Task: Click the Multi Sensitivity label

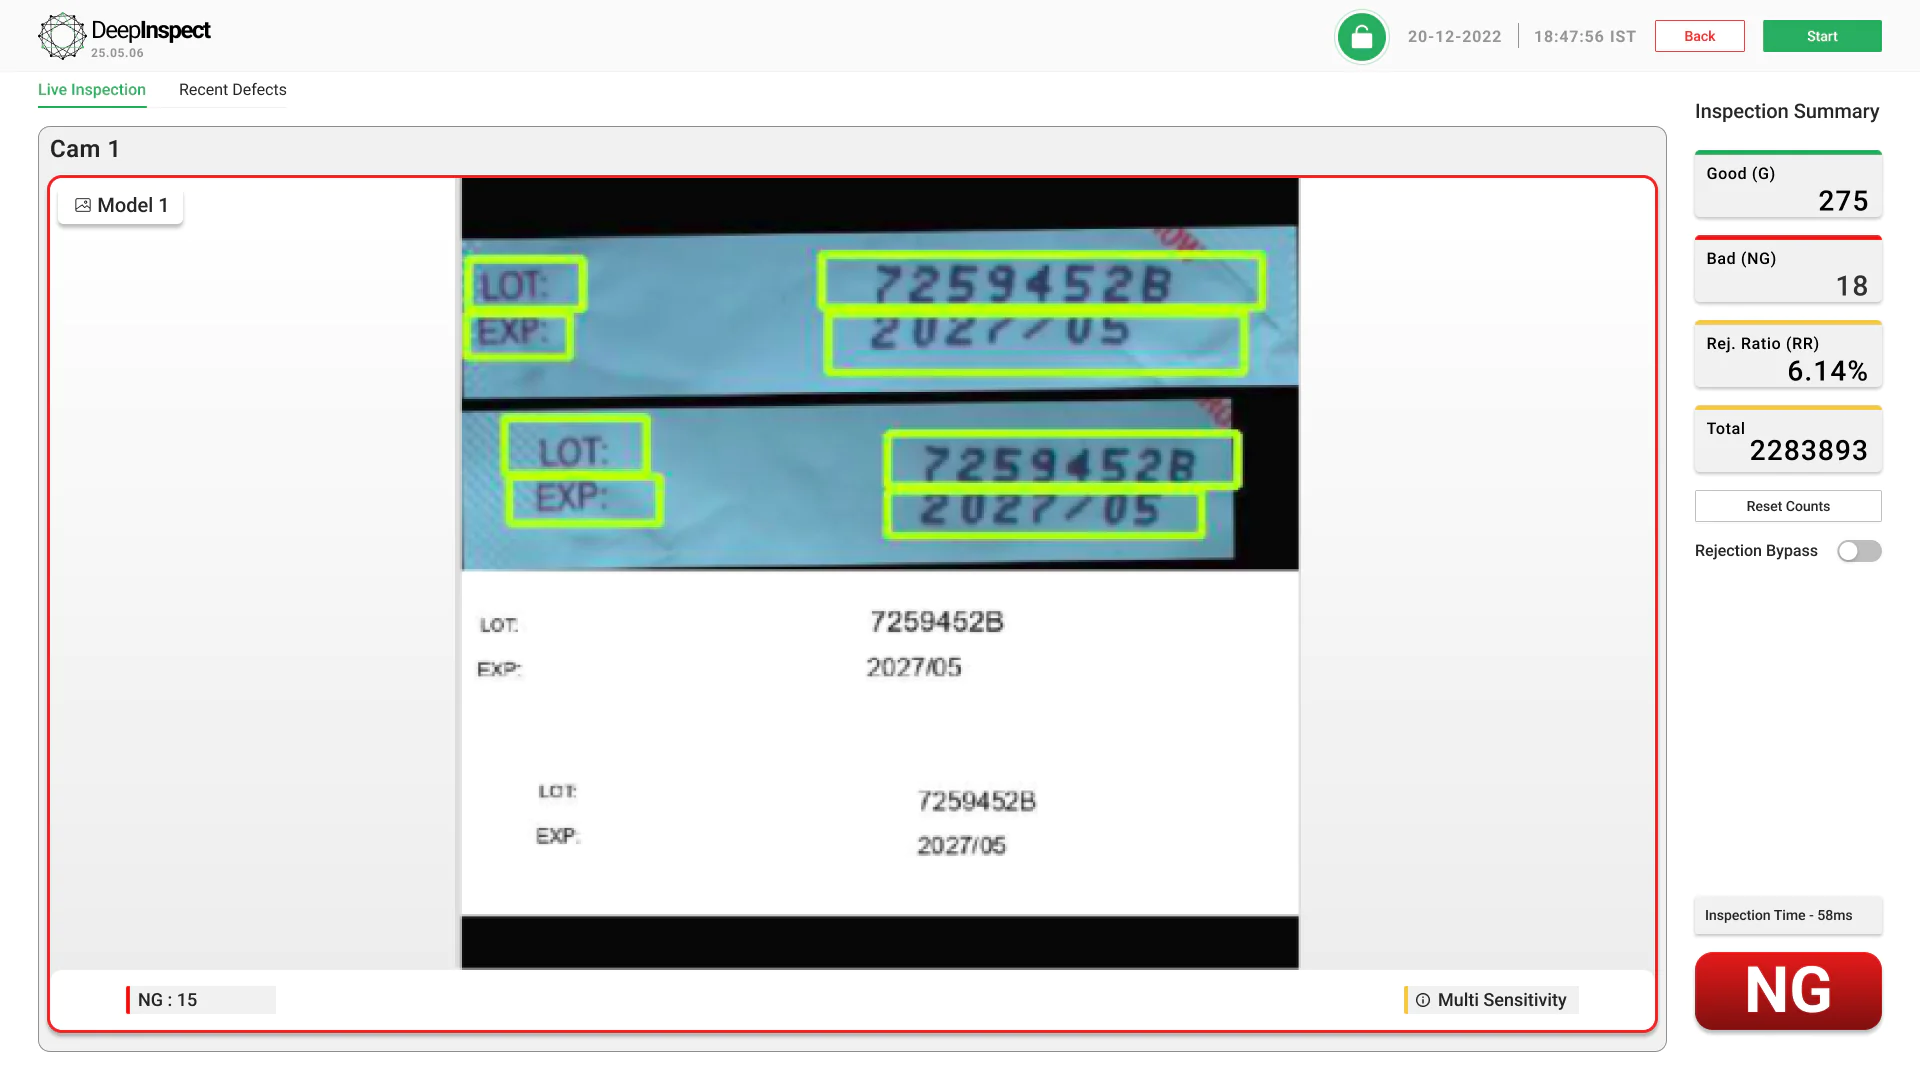Action: point(1501,999)
